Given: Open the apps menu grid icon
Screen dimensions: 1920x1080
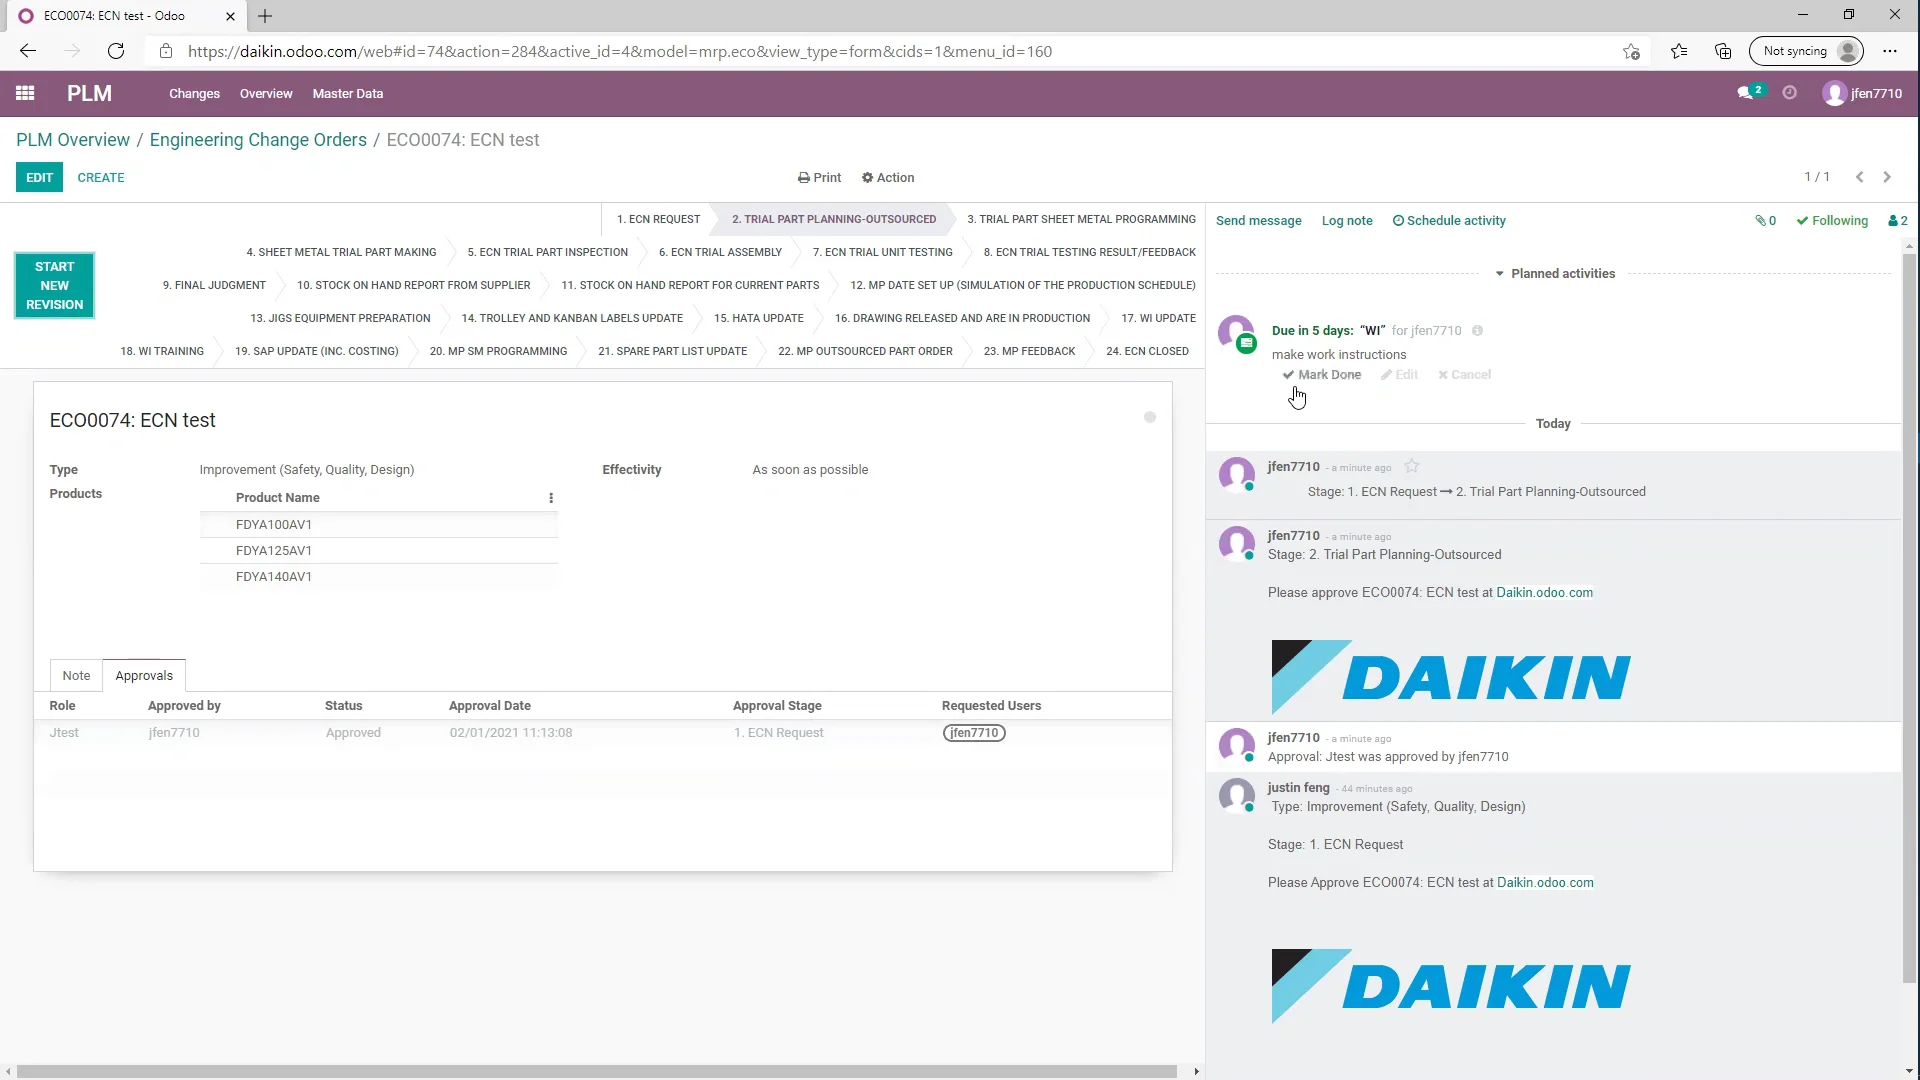Looking at the screenshot, I should 25,93.
